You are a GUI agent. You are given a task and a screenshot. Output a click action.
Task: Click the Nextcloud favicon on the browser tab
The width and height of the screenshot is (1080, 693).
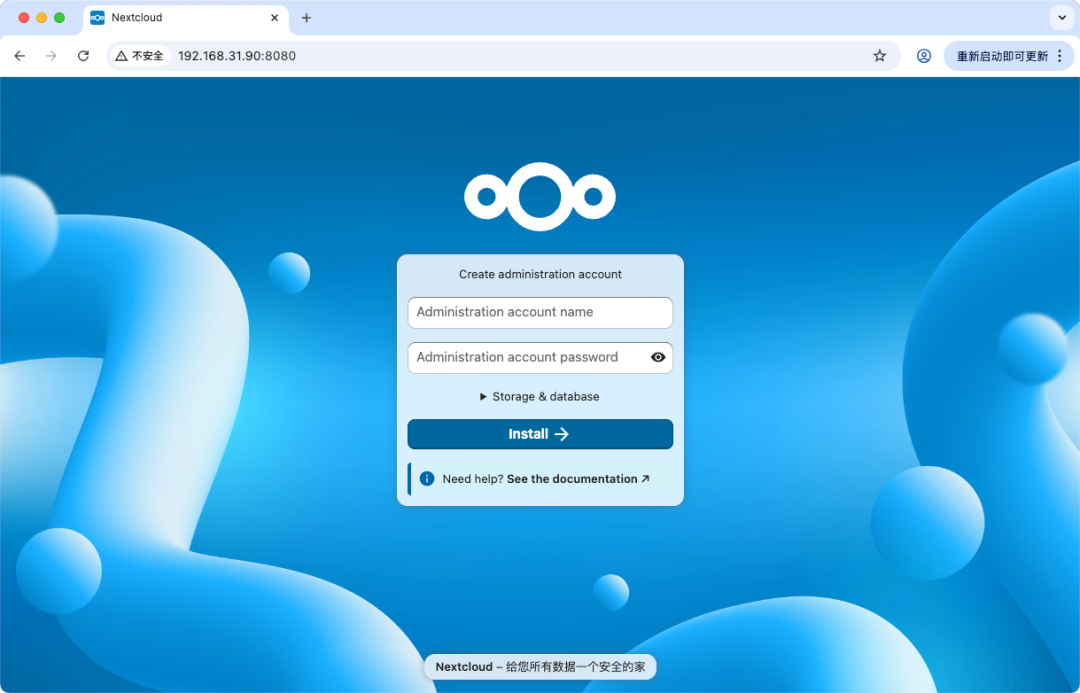[x=97, y=17]
